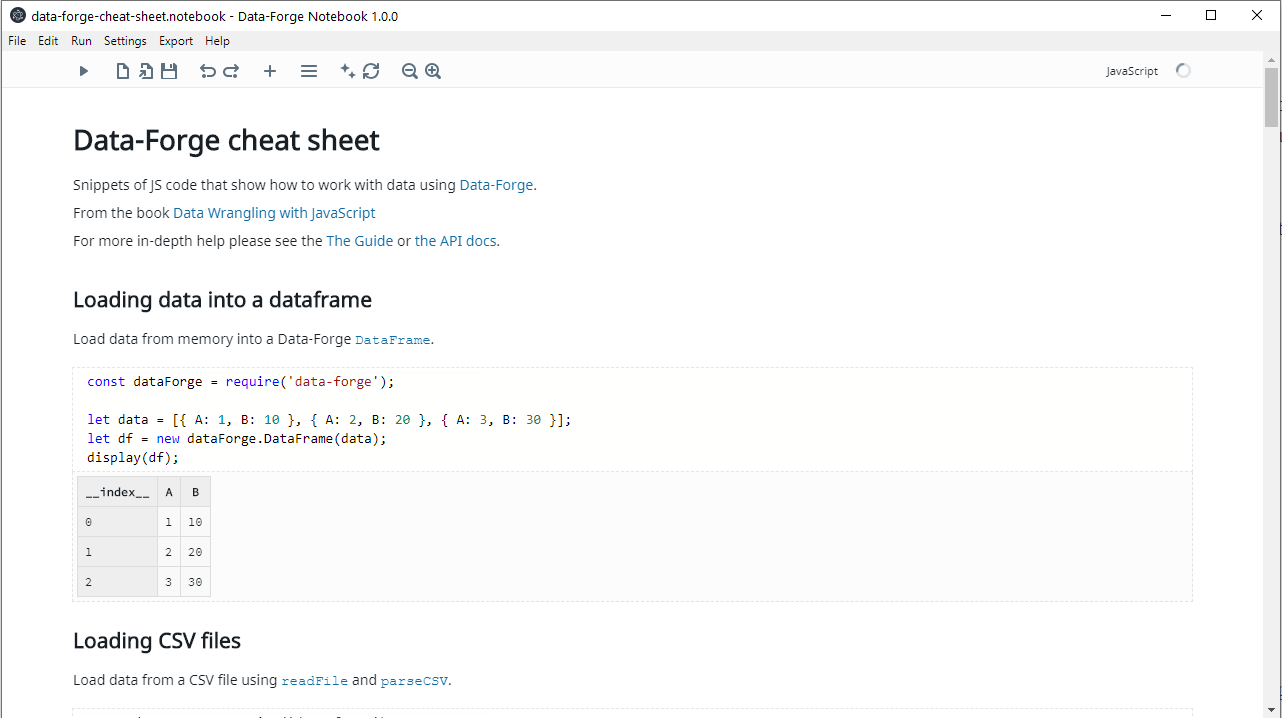The image size is (1282, 718).
Task: Zoom out using the magnifier minus icon
Action: click(x=410, y=71)
